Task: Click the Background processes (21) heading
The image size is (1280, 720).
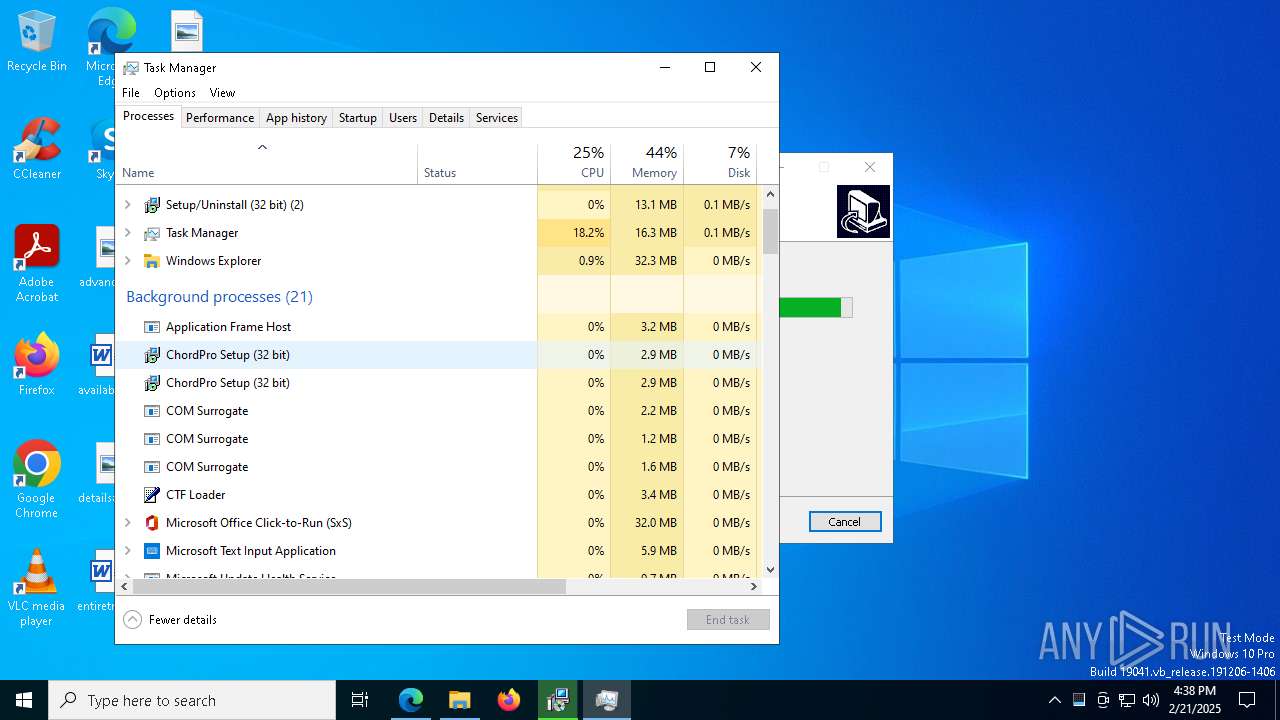Action: tap(219, 297)
